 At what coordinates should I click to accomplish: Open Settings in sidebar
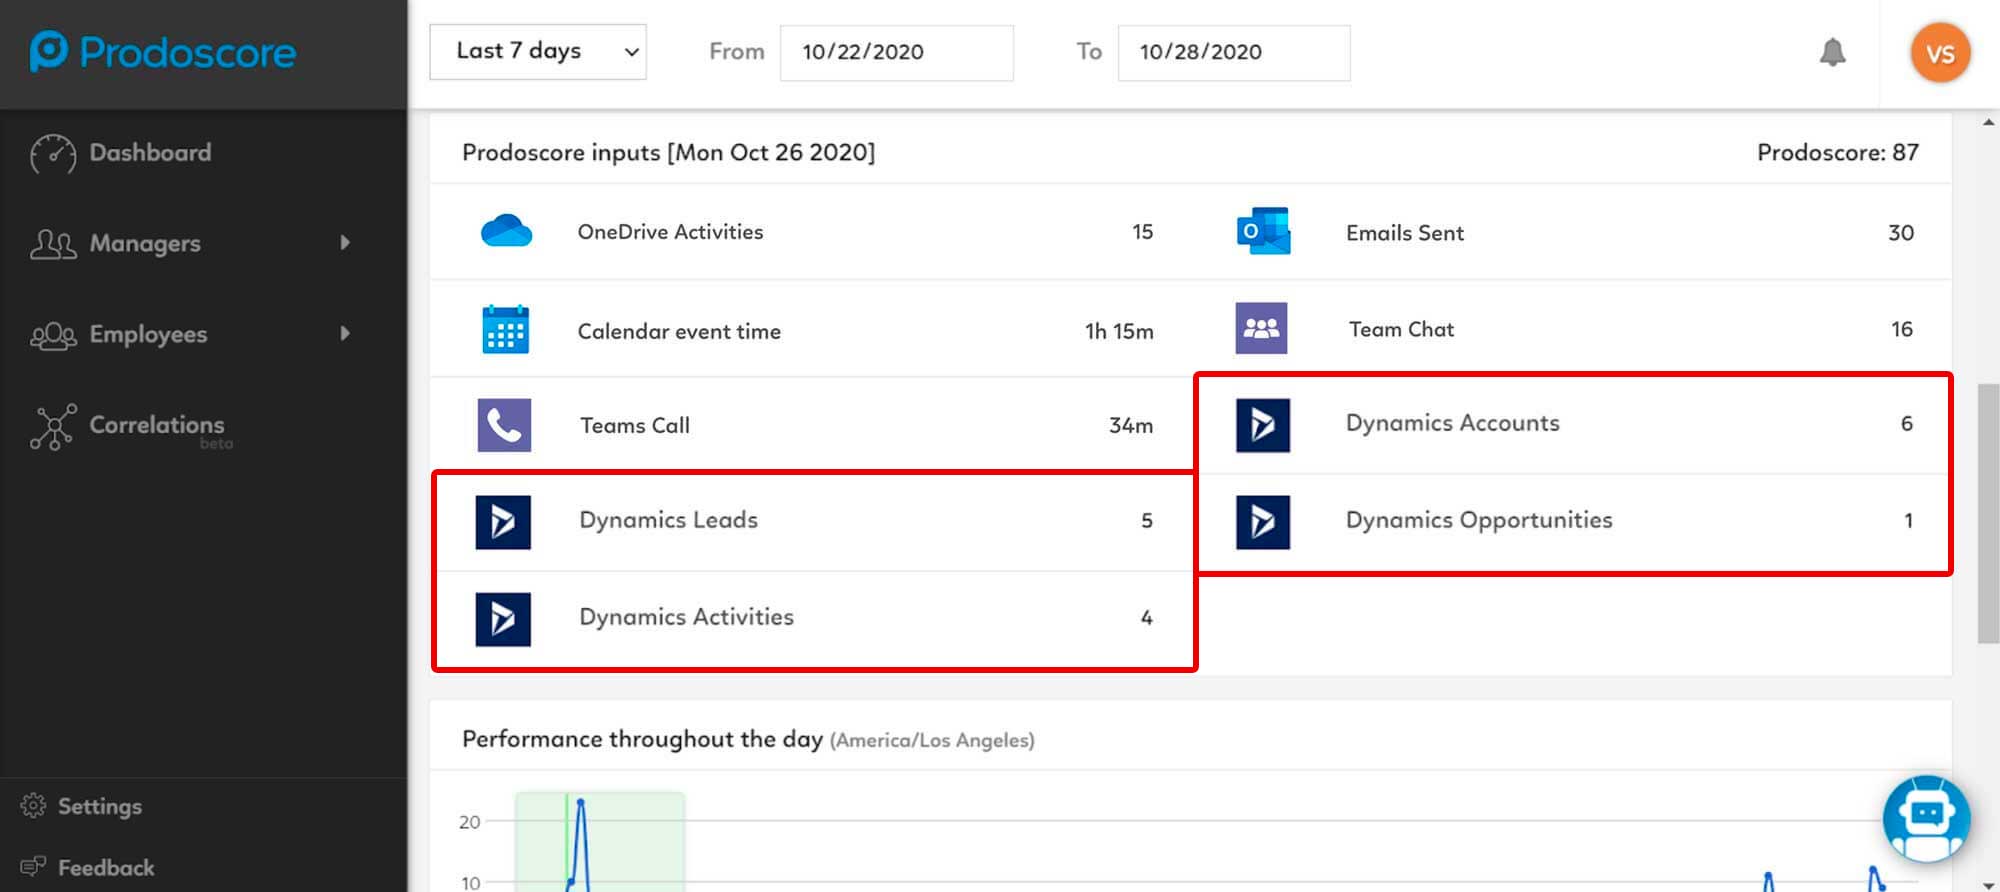(x=100, y=806)
